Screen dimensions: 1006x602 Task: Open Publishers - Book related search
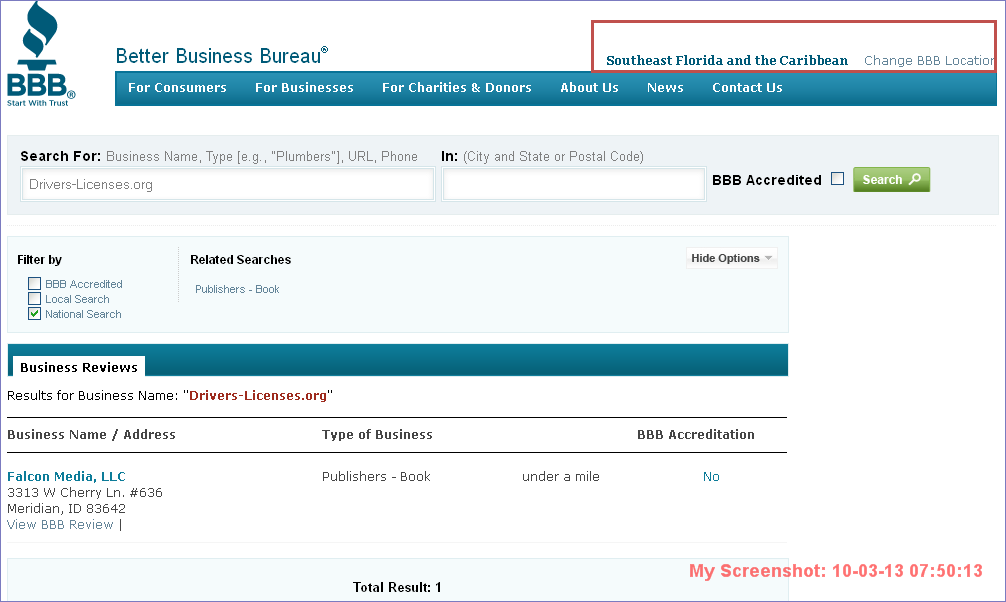pos(237,289)
